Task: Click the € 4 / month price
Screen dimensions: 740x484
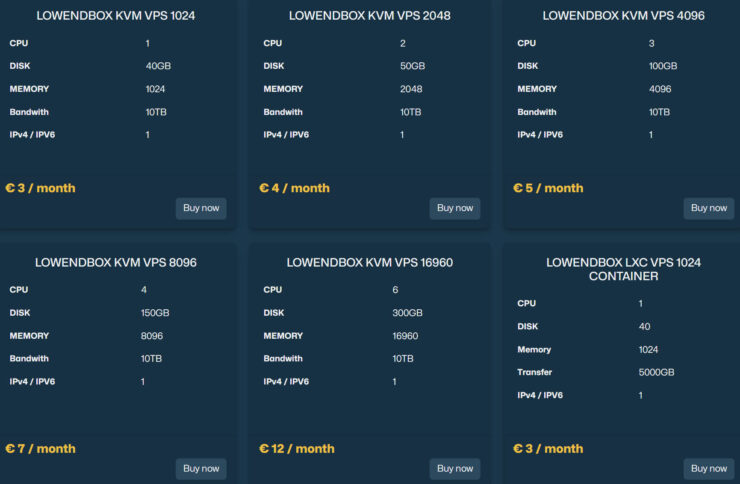Action: (x=294, y=188)
